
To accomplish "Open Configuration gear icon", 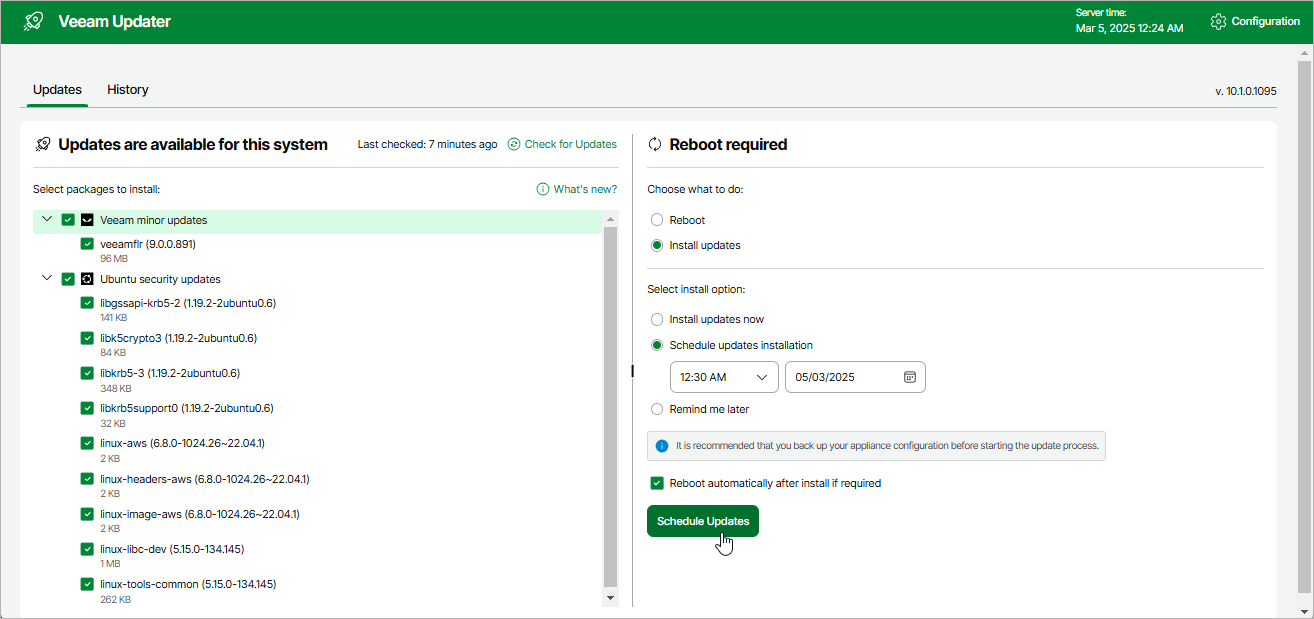I will coord(1217,21).
